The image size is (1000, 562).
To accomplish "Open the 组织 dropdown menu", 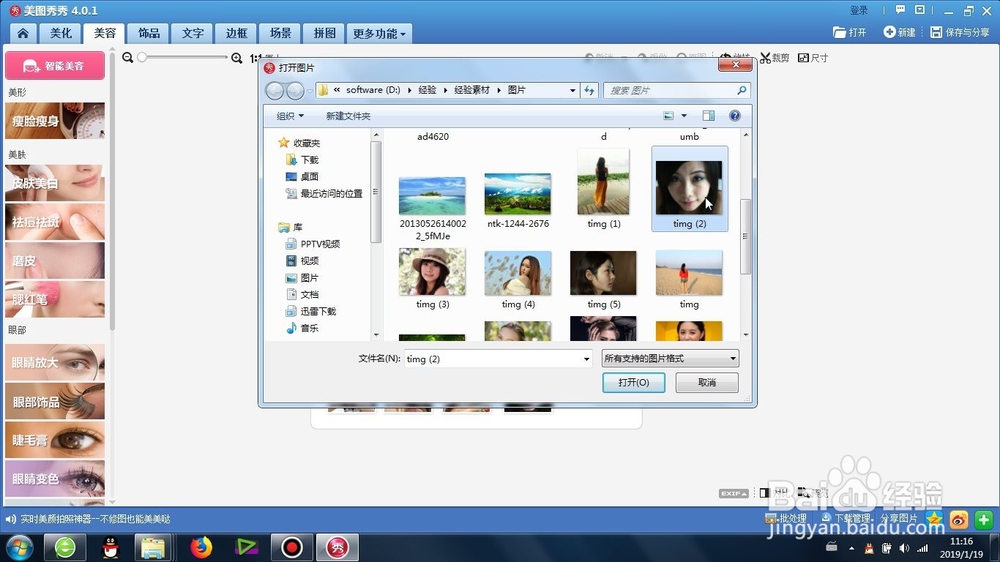I will click(x=290, y=116).
